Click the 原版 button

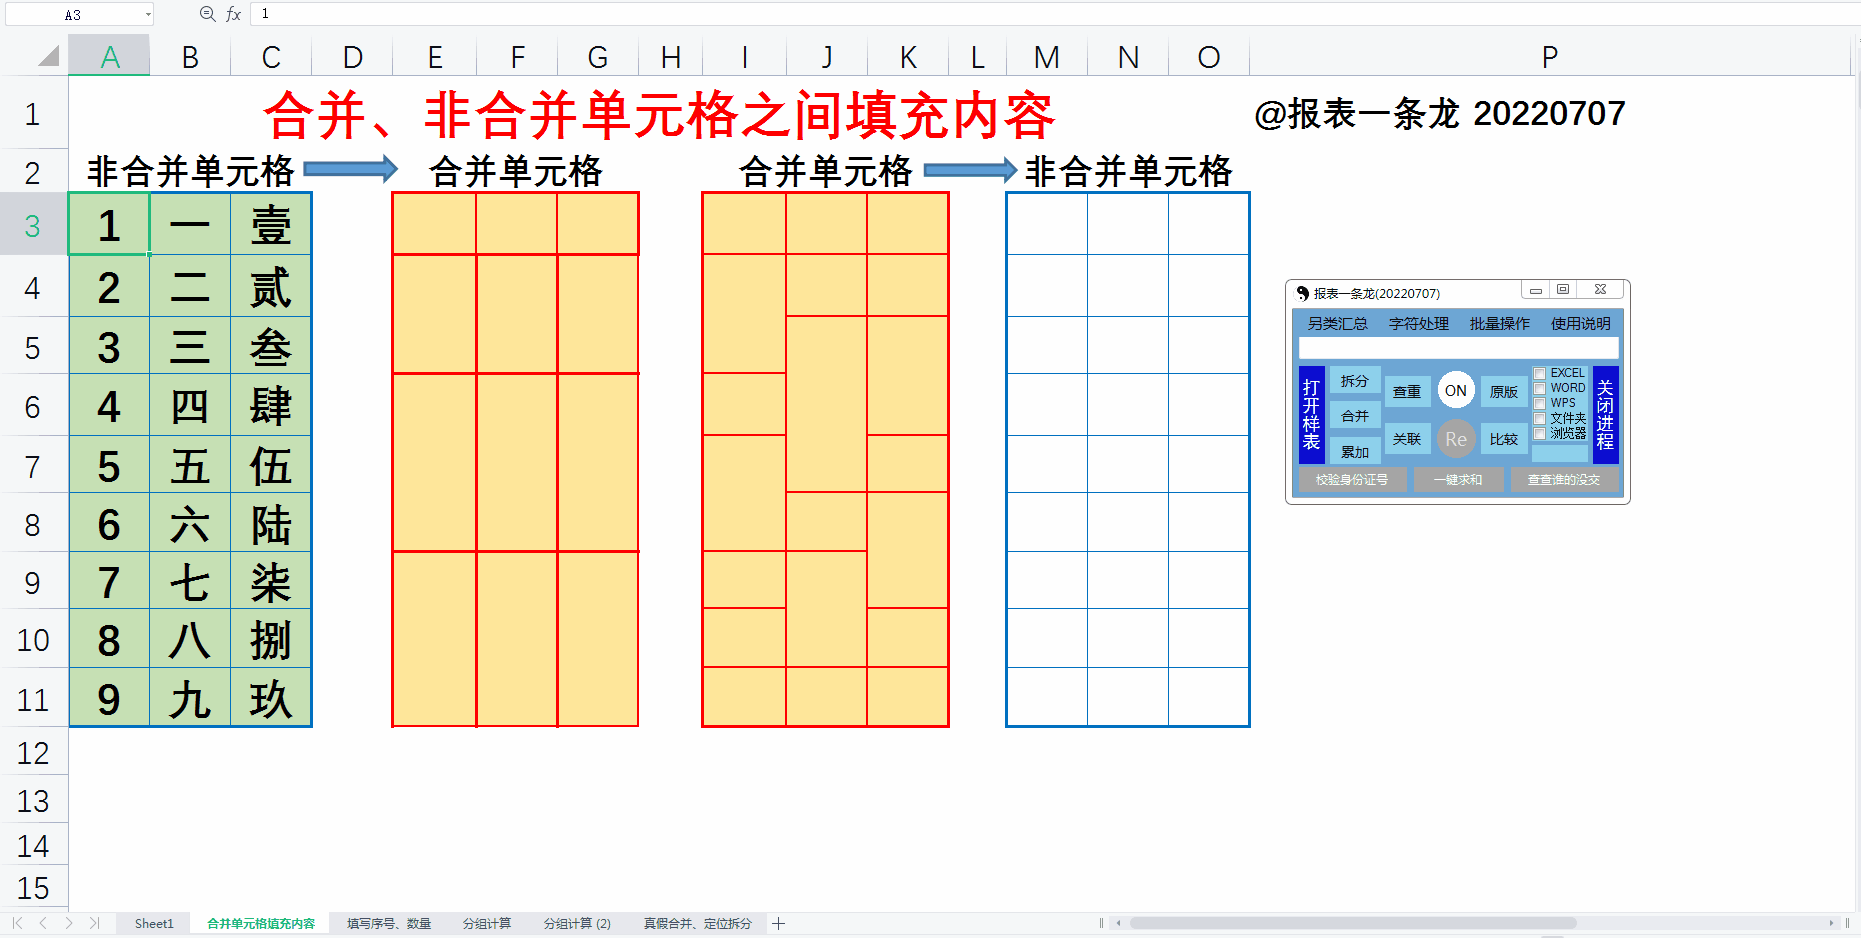(1504, 391)
